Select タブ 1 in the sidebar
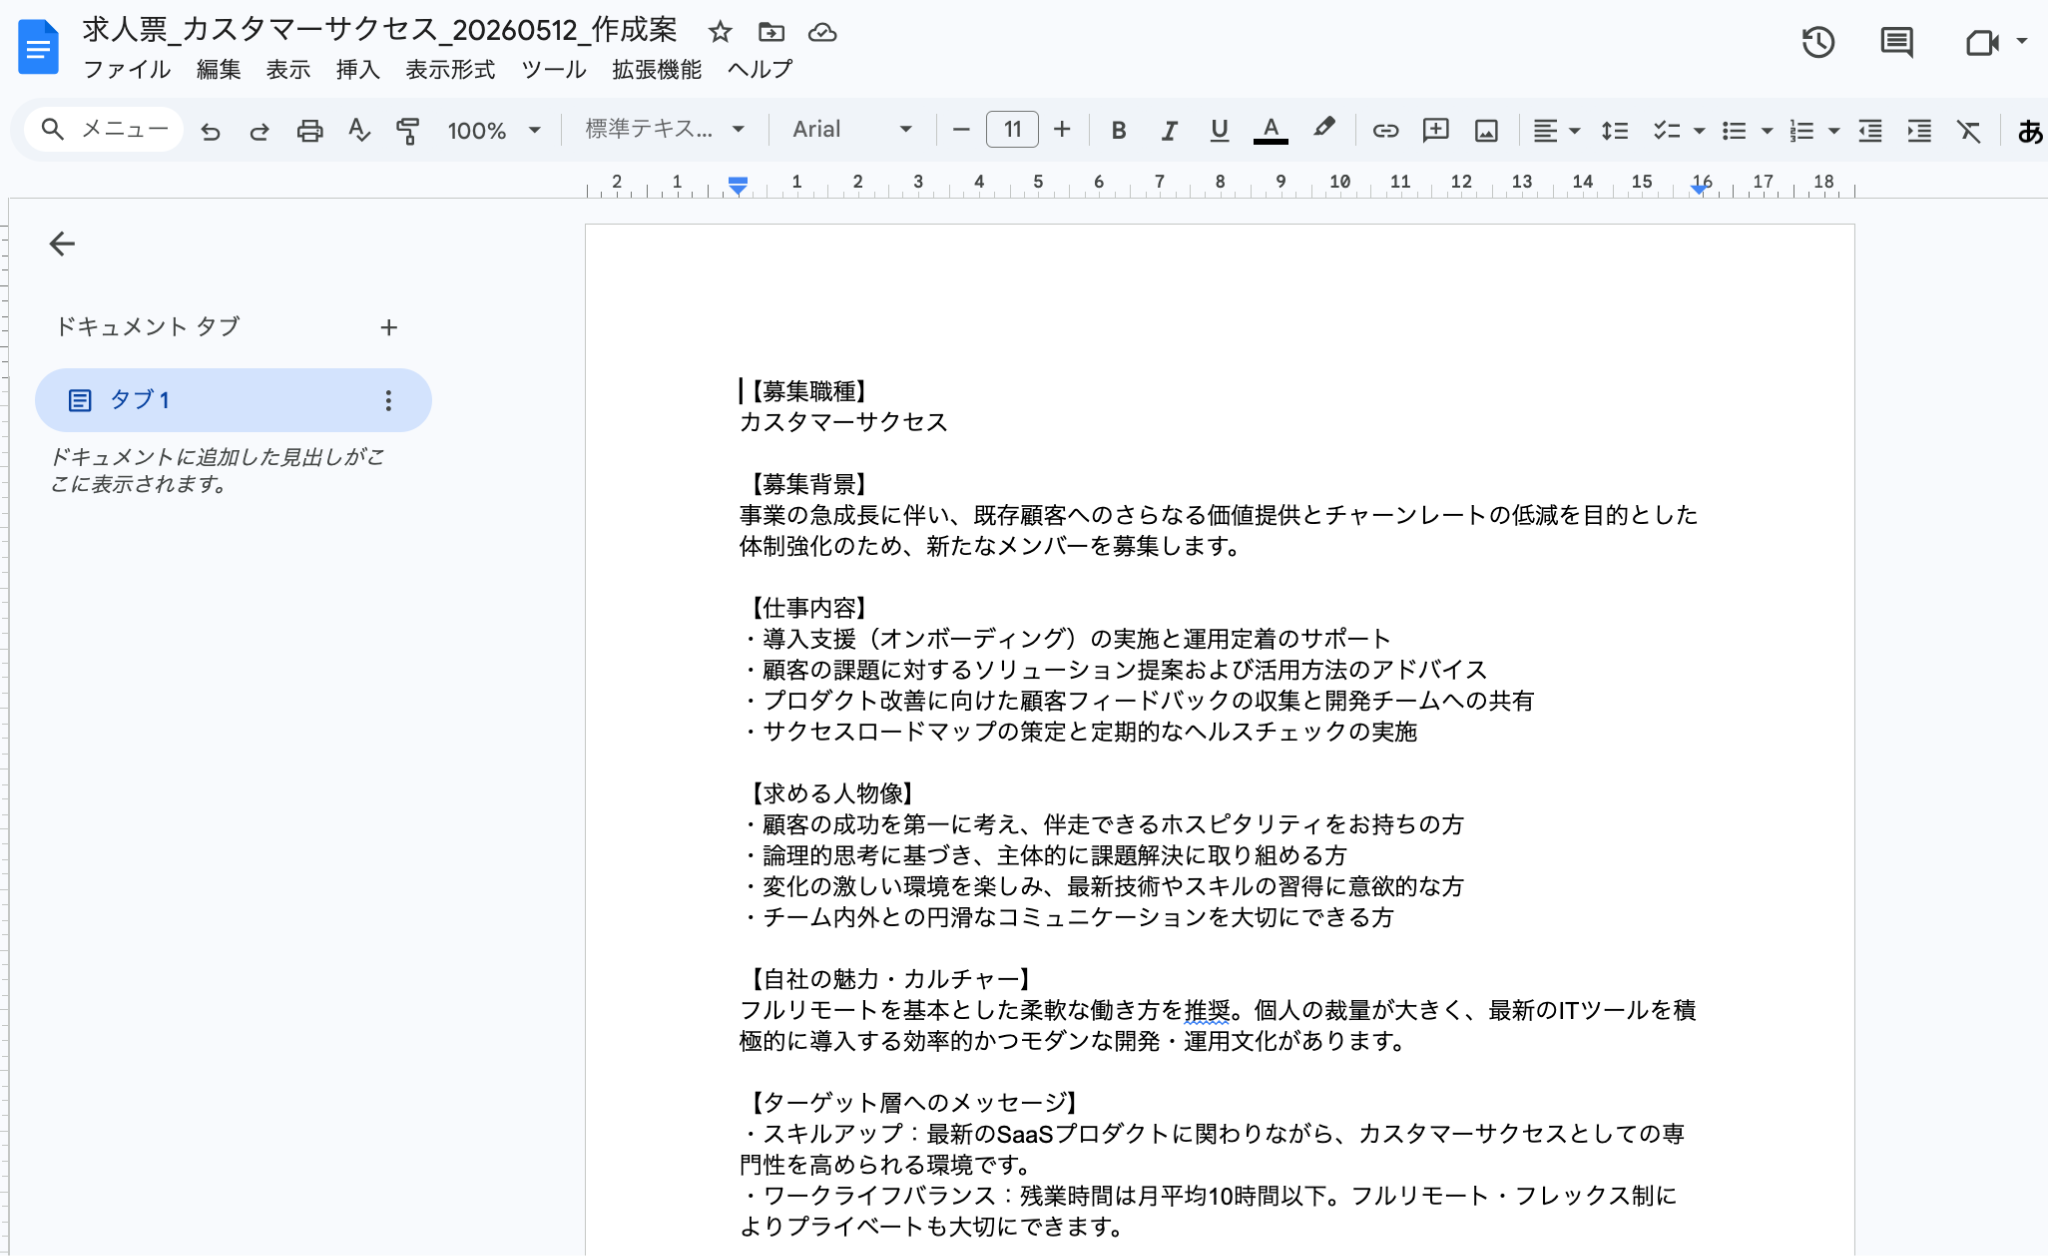This screenshot has height=1256, width=2048. pyautogui.click(x=233, y=400)
